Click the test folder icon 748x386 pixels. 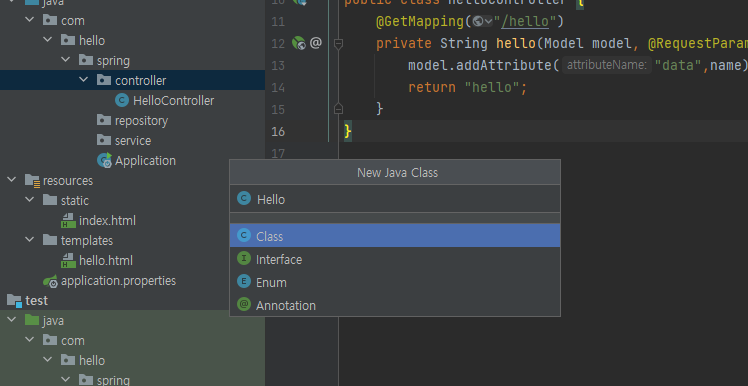coord(14,301)
